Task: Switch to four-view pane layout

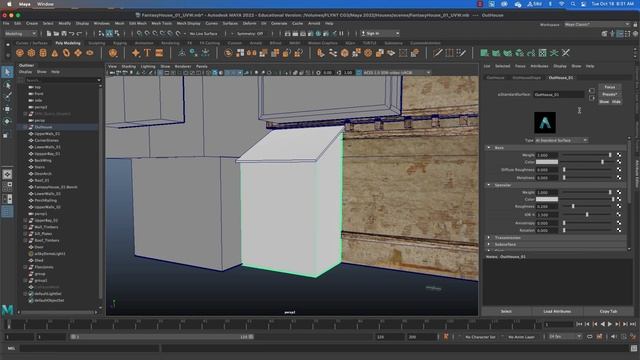Action: tap(7, 187)
